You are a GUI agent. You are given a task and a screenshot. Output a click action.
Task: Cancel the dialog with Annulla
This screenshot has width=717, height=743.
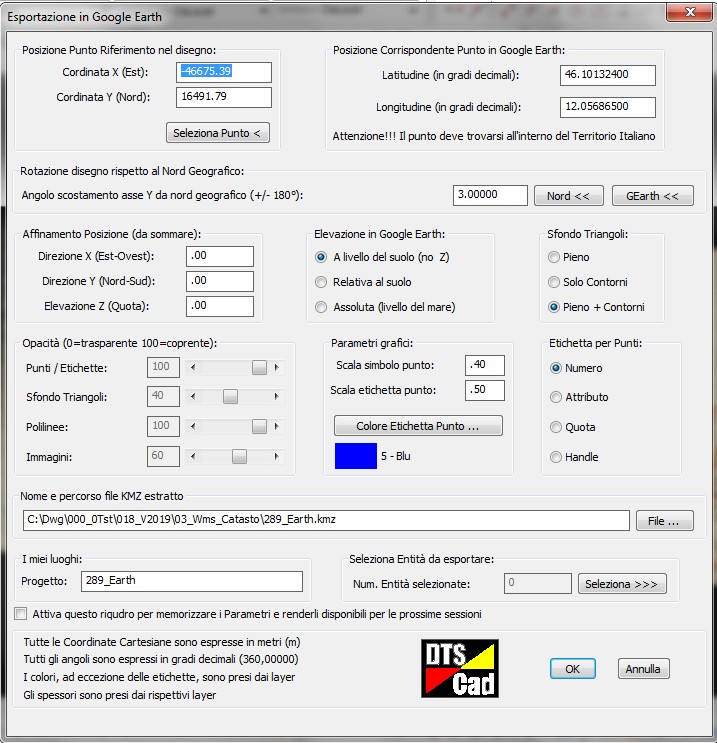(x=643, y=669)
